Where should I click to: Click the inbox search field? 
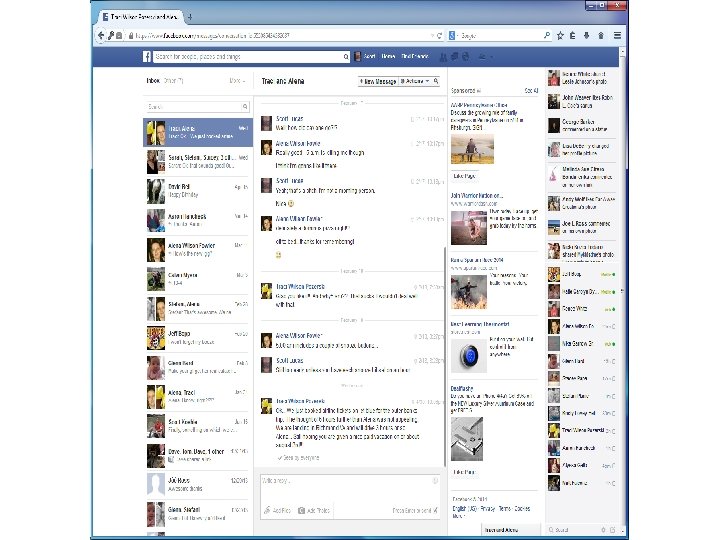tap(194, 107)
